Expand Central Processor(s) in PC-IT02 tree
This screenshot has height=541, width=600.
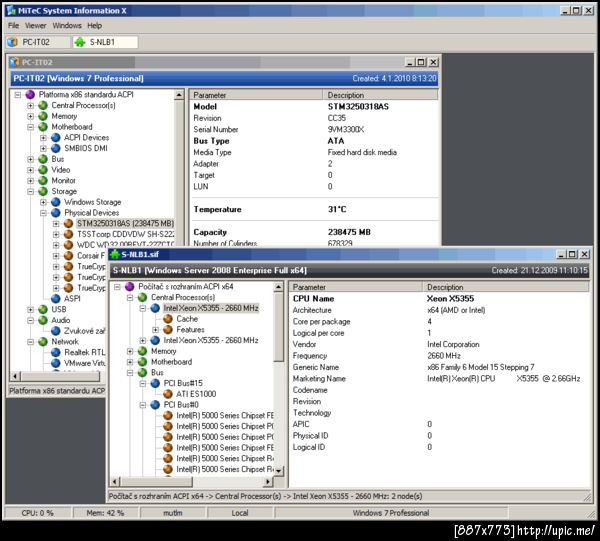[30, 105]
